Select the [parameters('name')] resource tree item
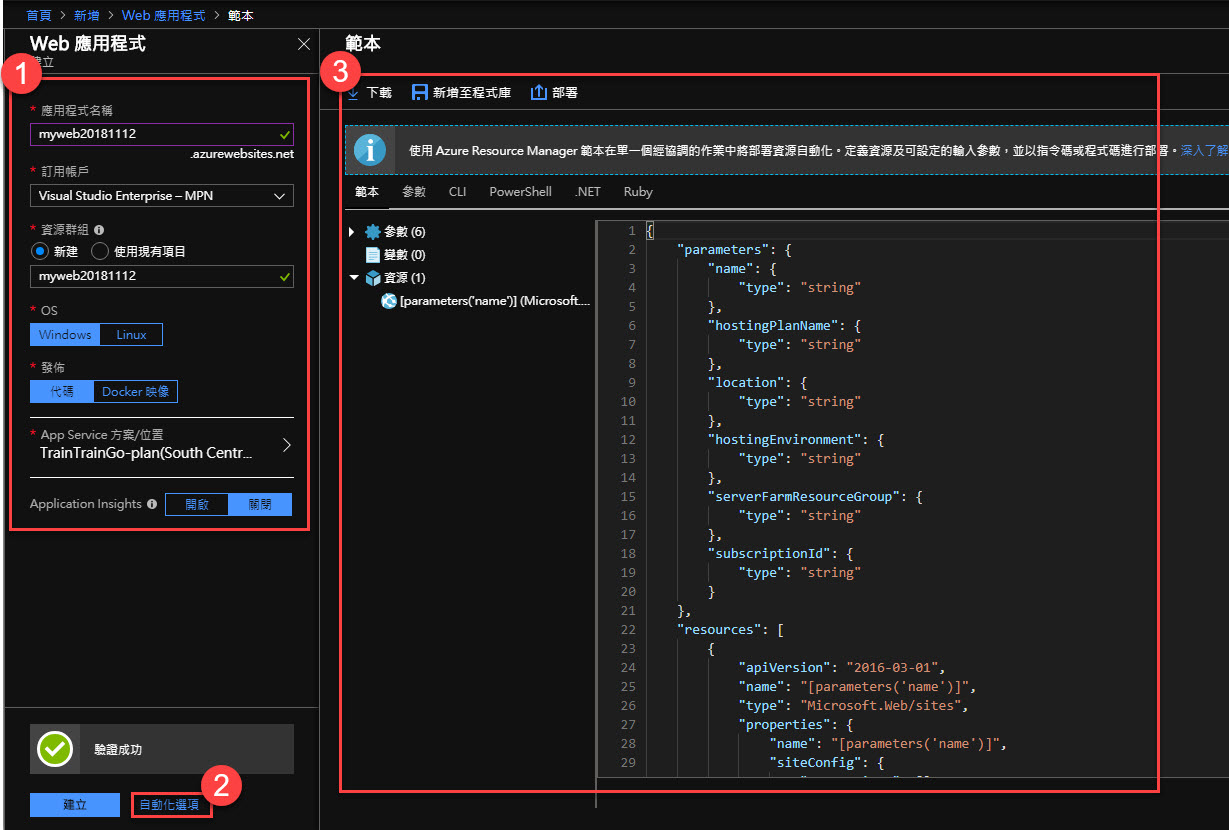 tap(495, 301)
